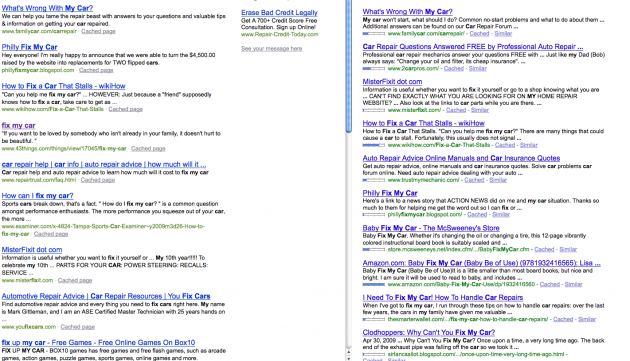Click PageRank bar beside www.2carpros.com
This screenshot has height=361, width=630.
[374, 69]
